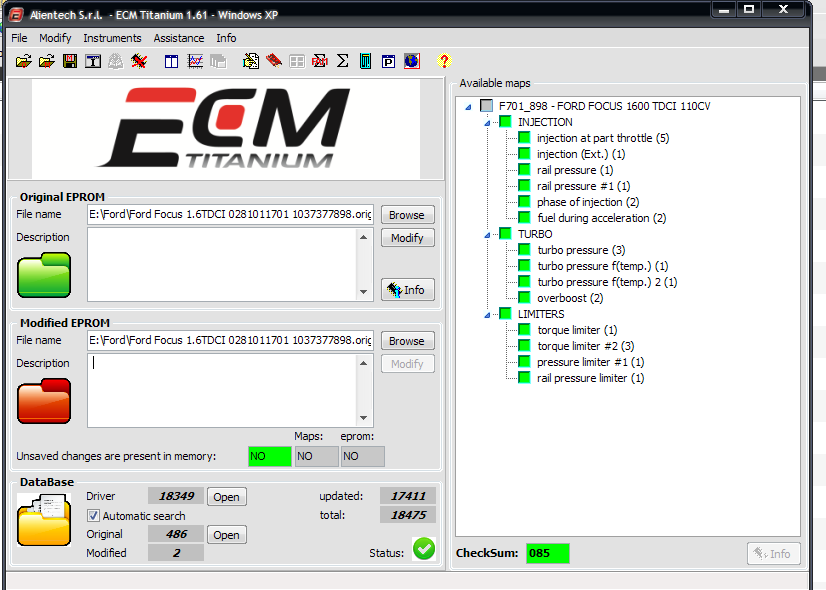826x590 pixels.
Task: Click up arrow of Original Description scrollbar
Action: click(363, 237)
